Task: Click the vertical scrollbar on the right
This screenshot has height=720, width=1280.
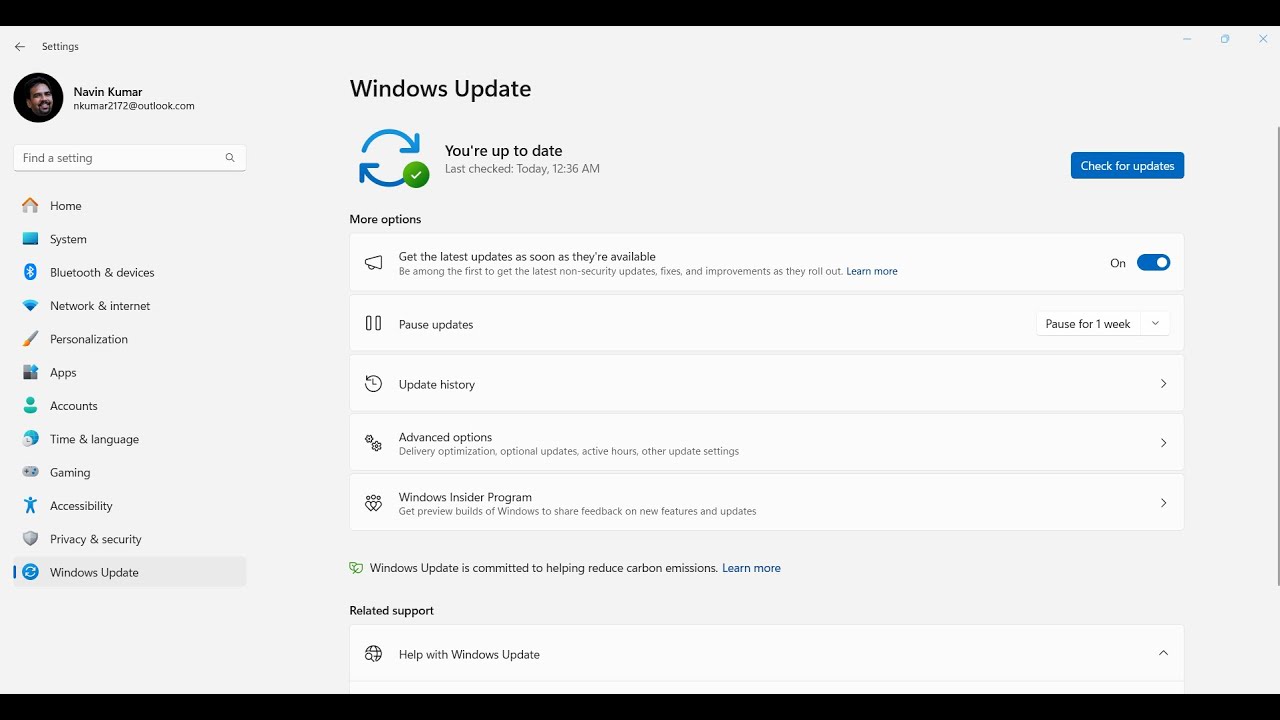Action: (1277, 356)
